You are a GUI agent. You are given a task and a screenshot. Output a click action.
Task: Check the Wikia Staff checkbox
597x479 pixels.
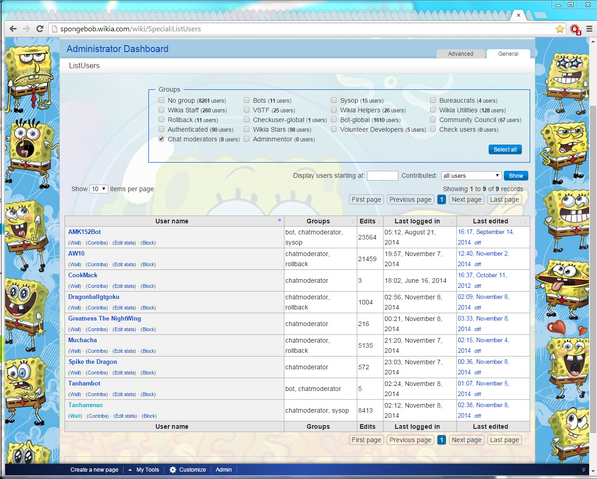point(161,110)
